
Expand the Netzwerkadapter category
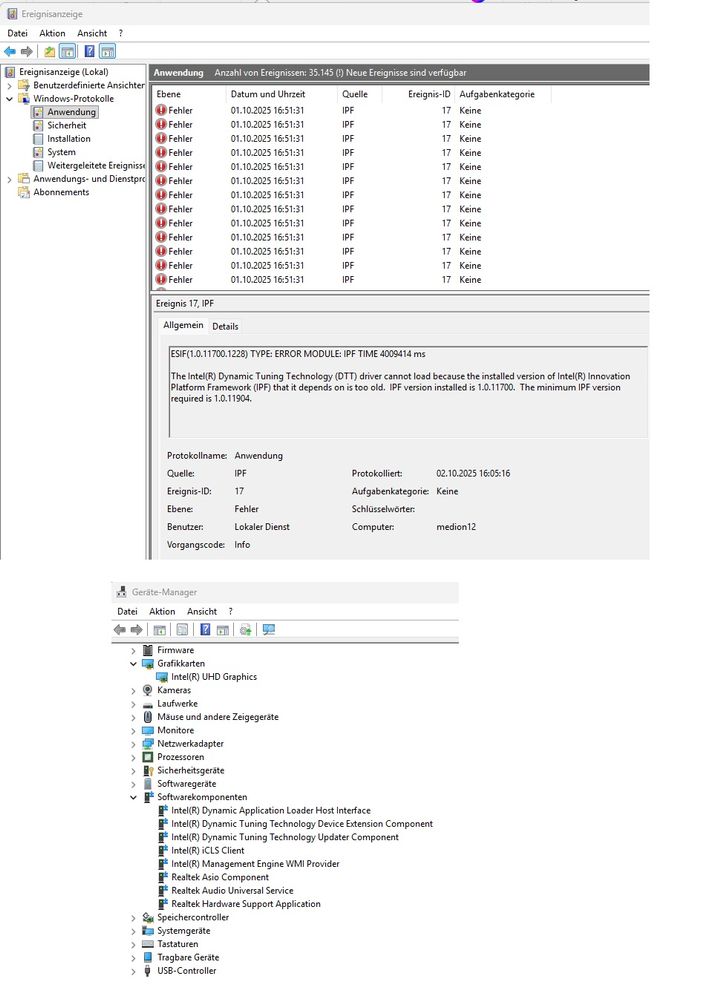tap(133, 744)
